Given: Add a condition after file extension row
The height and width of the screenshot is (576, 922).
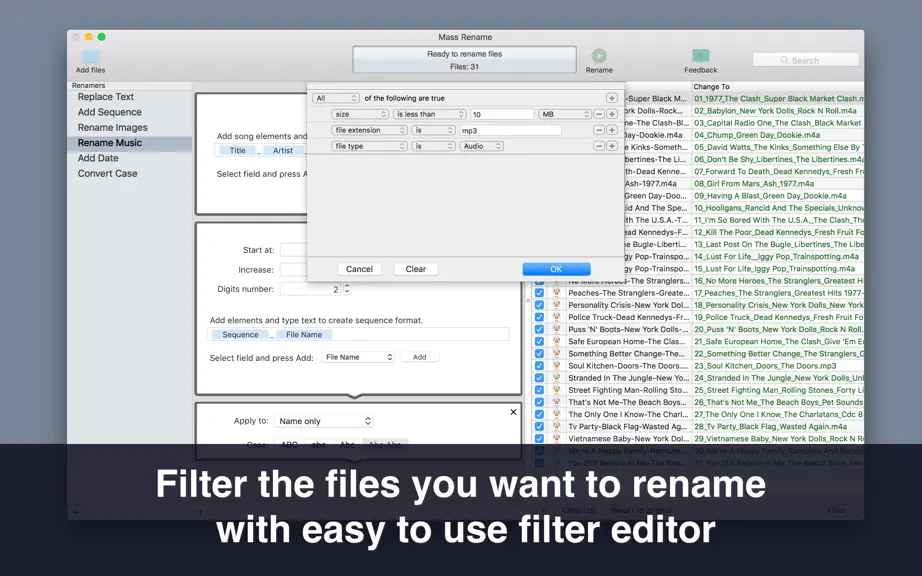Looking at the screenshot, I should [x=612, y=130].
